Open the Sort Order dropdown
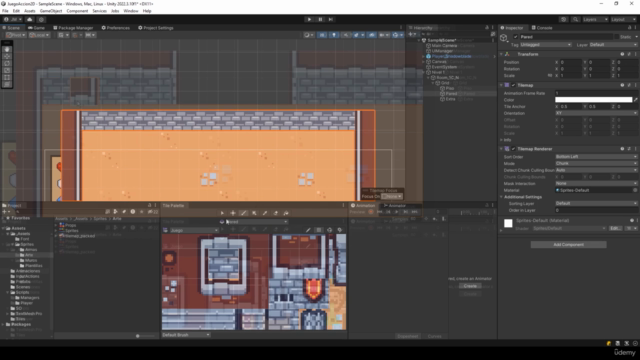The height and width of the screenshot is (360, 640). (596, 156)
